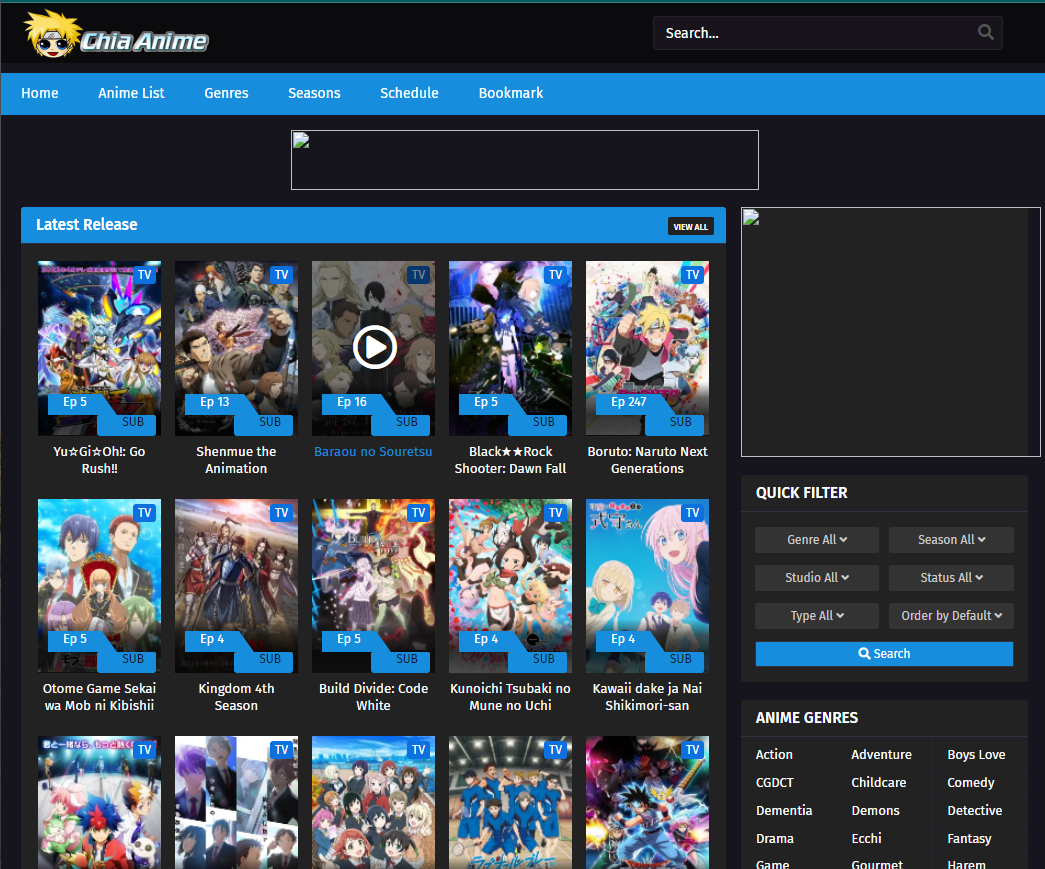Click the Ep 5 badge on Build Divide: Code White
The height and width of the screenshot is (869, 1045).
pyautogui.click(x=349, y=639)
